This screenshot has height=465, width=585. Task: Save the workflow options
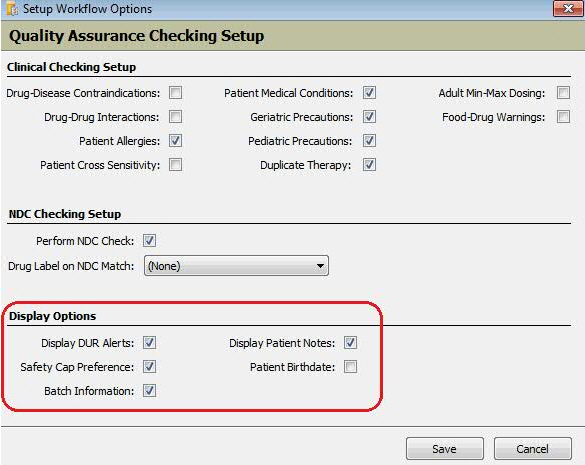click(445, 449)
